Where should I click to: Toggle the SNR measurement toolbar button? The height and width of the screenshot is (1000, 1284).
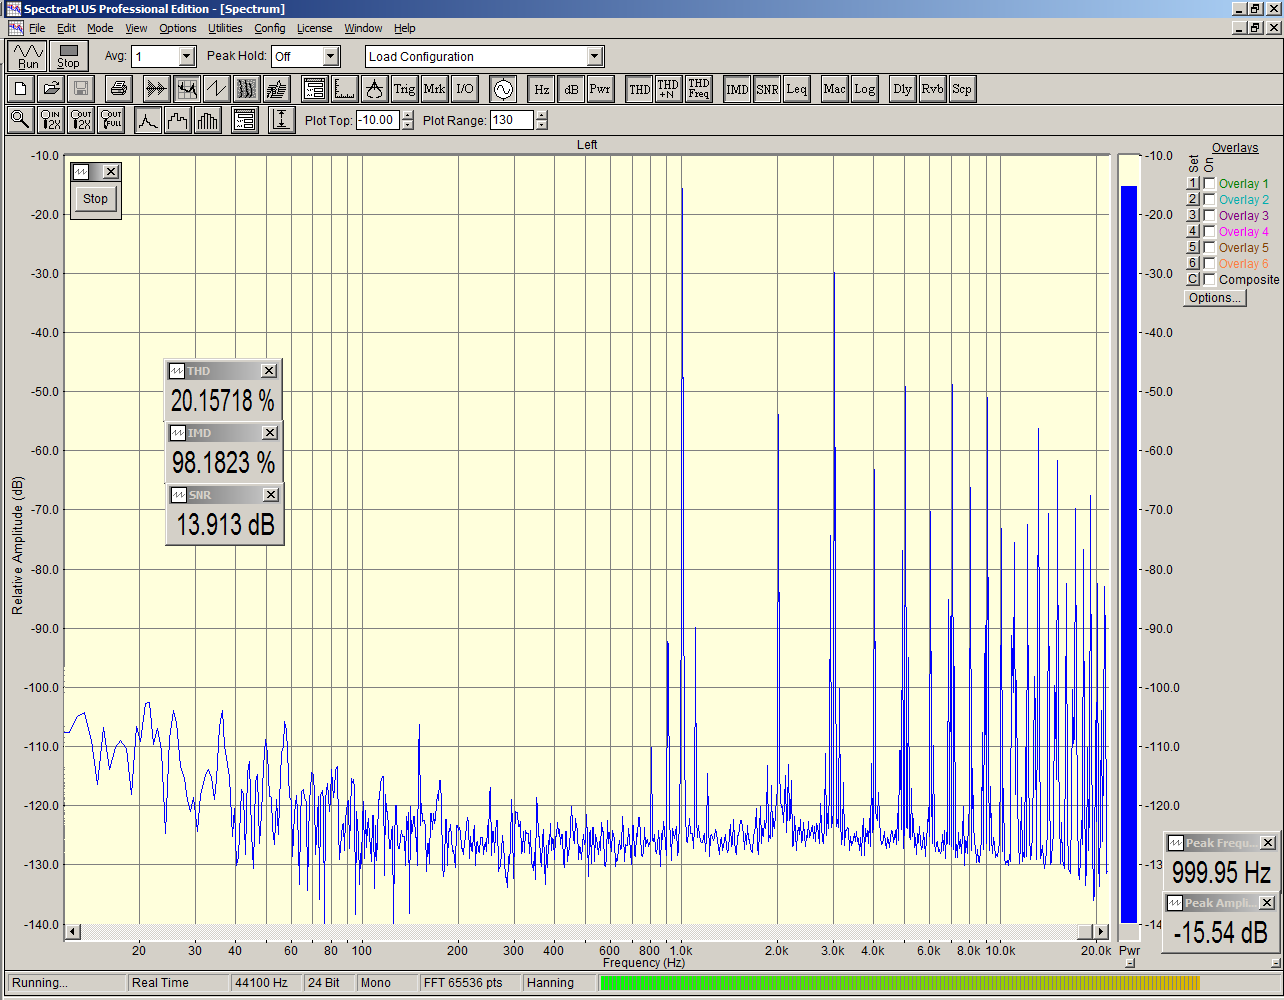coord(767,89)
